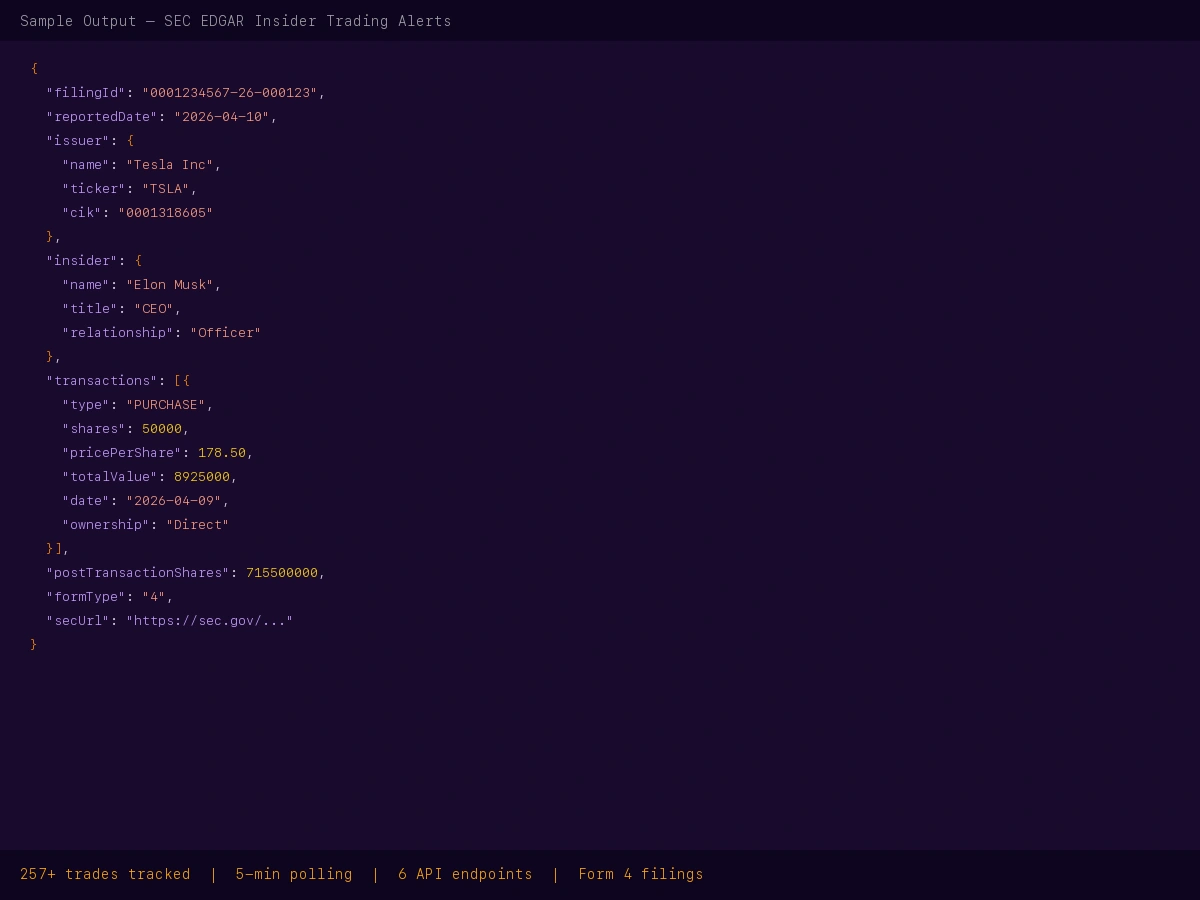Screen dimensions: 1200x900
Task: Click the relationship value "Officer"
Action: pos(226,333)
